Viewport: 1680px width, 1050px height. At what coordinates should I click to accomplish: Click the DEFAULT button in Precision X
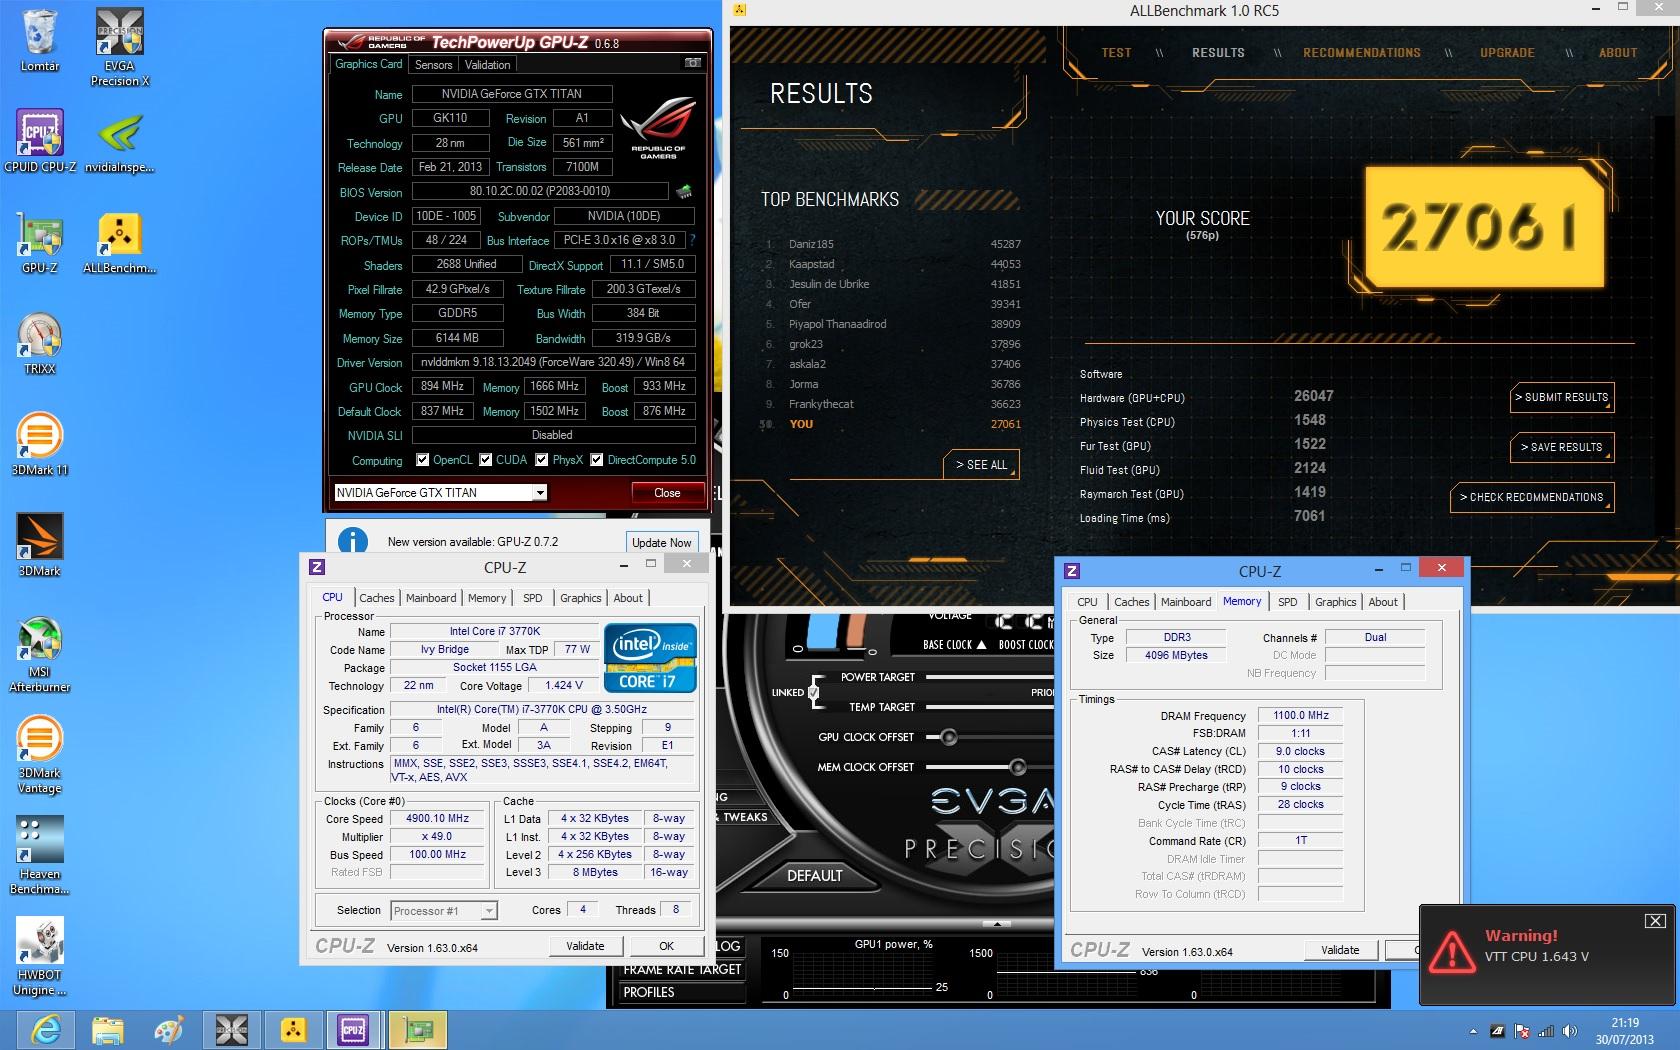click(x=814, y=876)
